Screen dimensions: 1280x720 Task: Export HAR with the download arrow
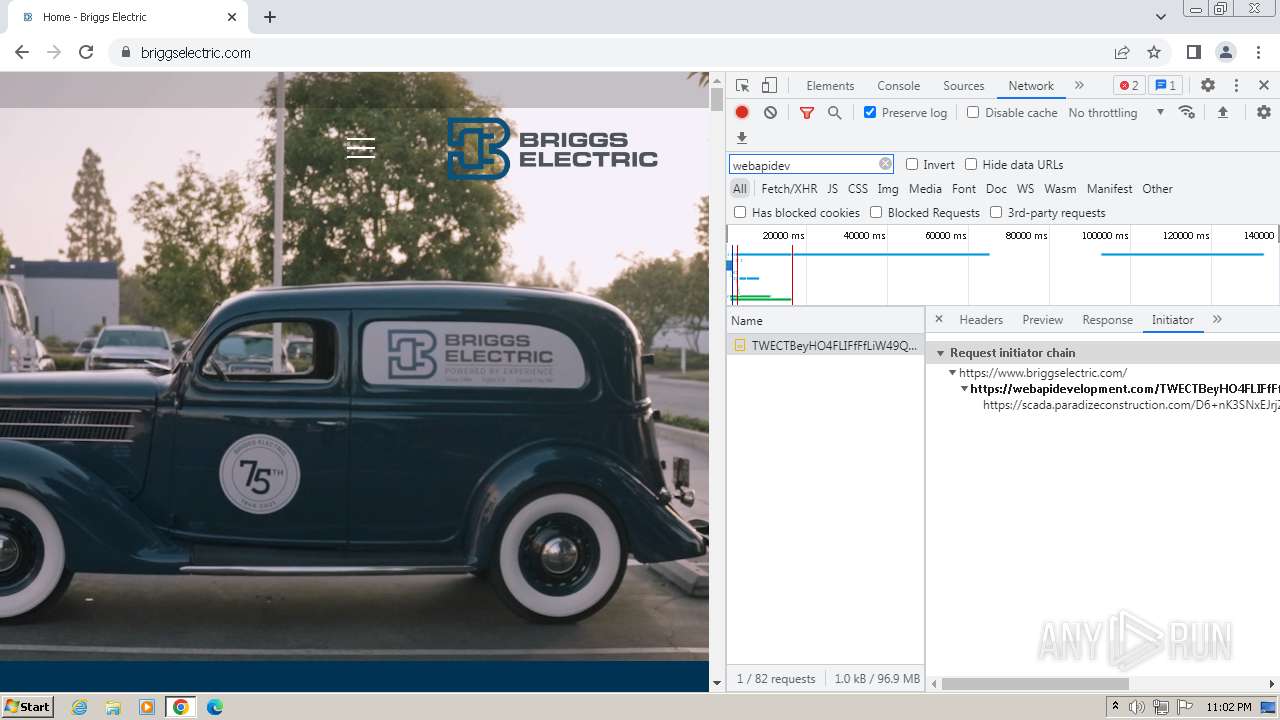(x=742, y=138)
